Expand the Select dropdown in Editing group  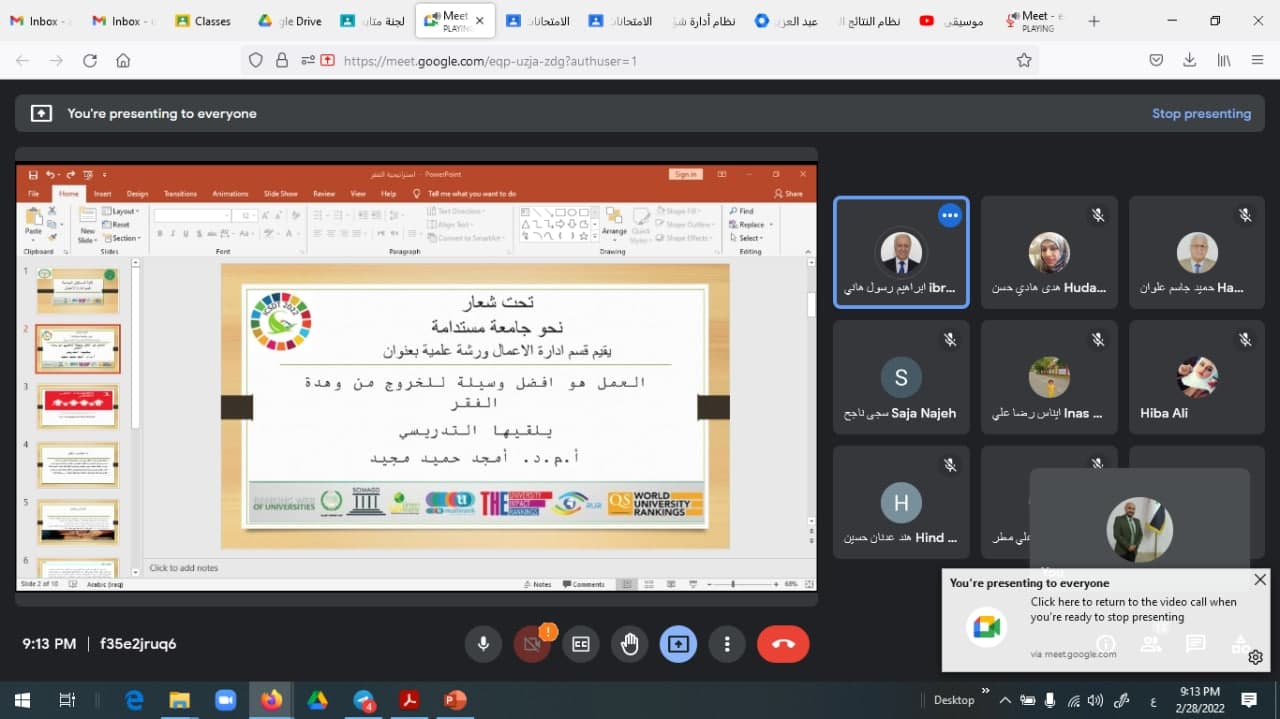(x=748, y=238)
